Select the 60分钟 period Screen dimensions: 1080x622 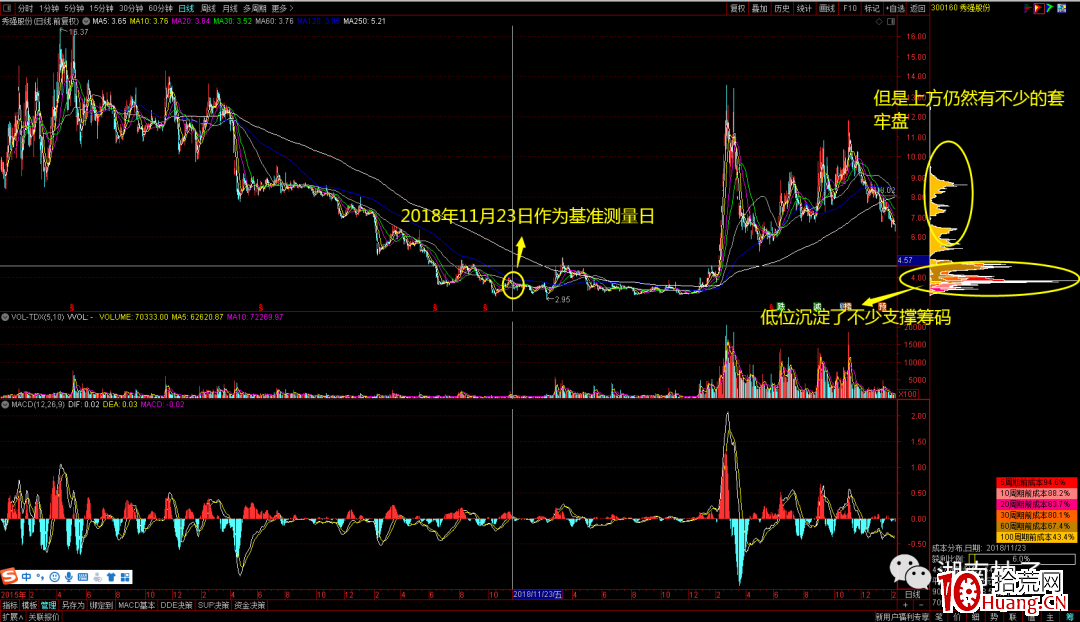[160, 8]
